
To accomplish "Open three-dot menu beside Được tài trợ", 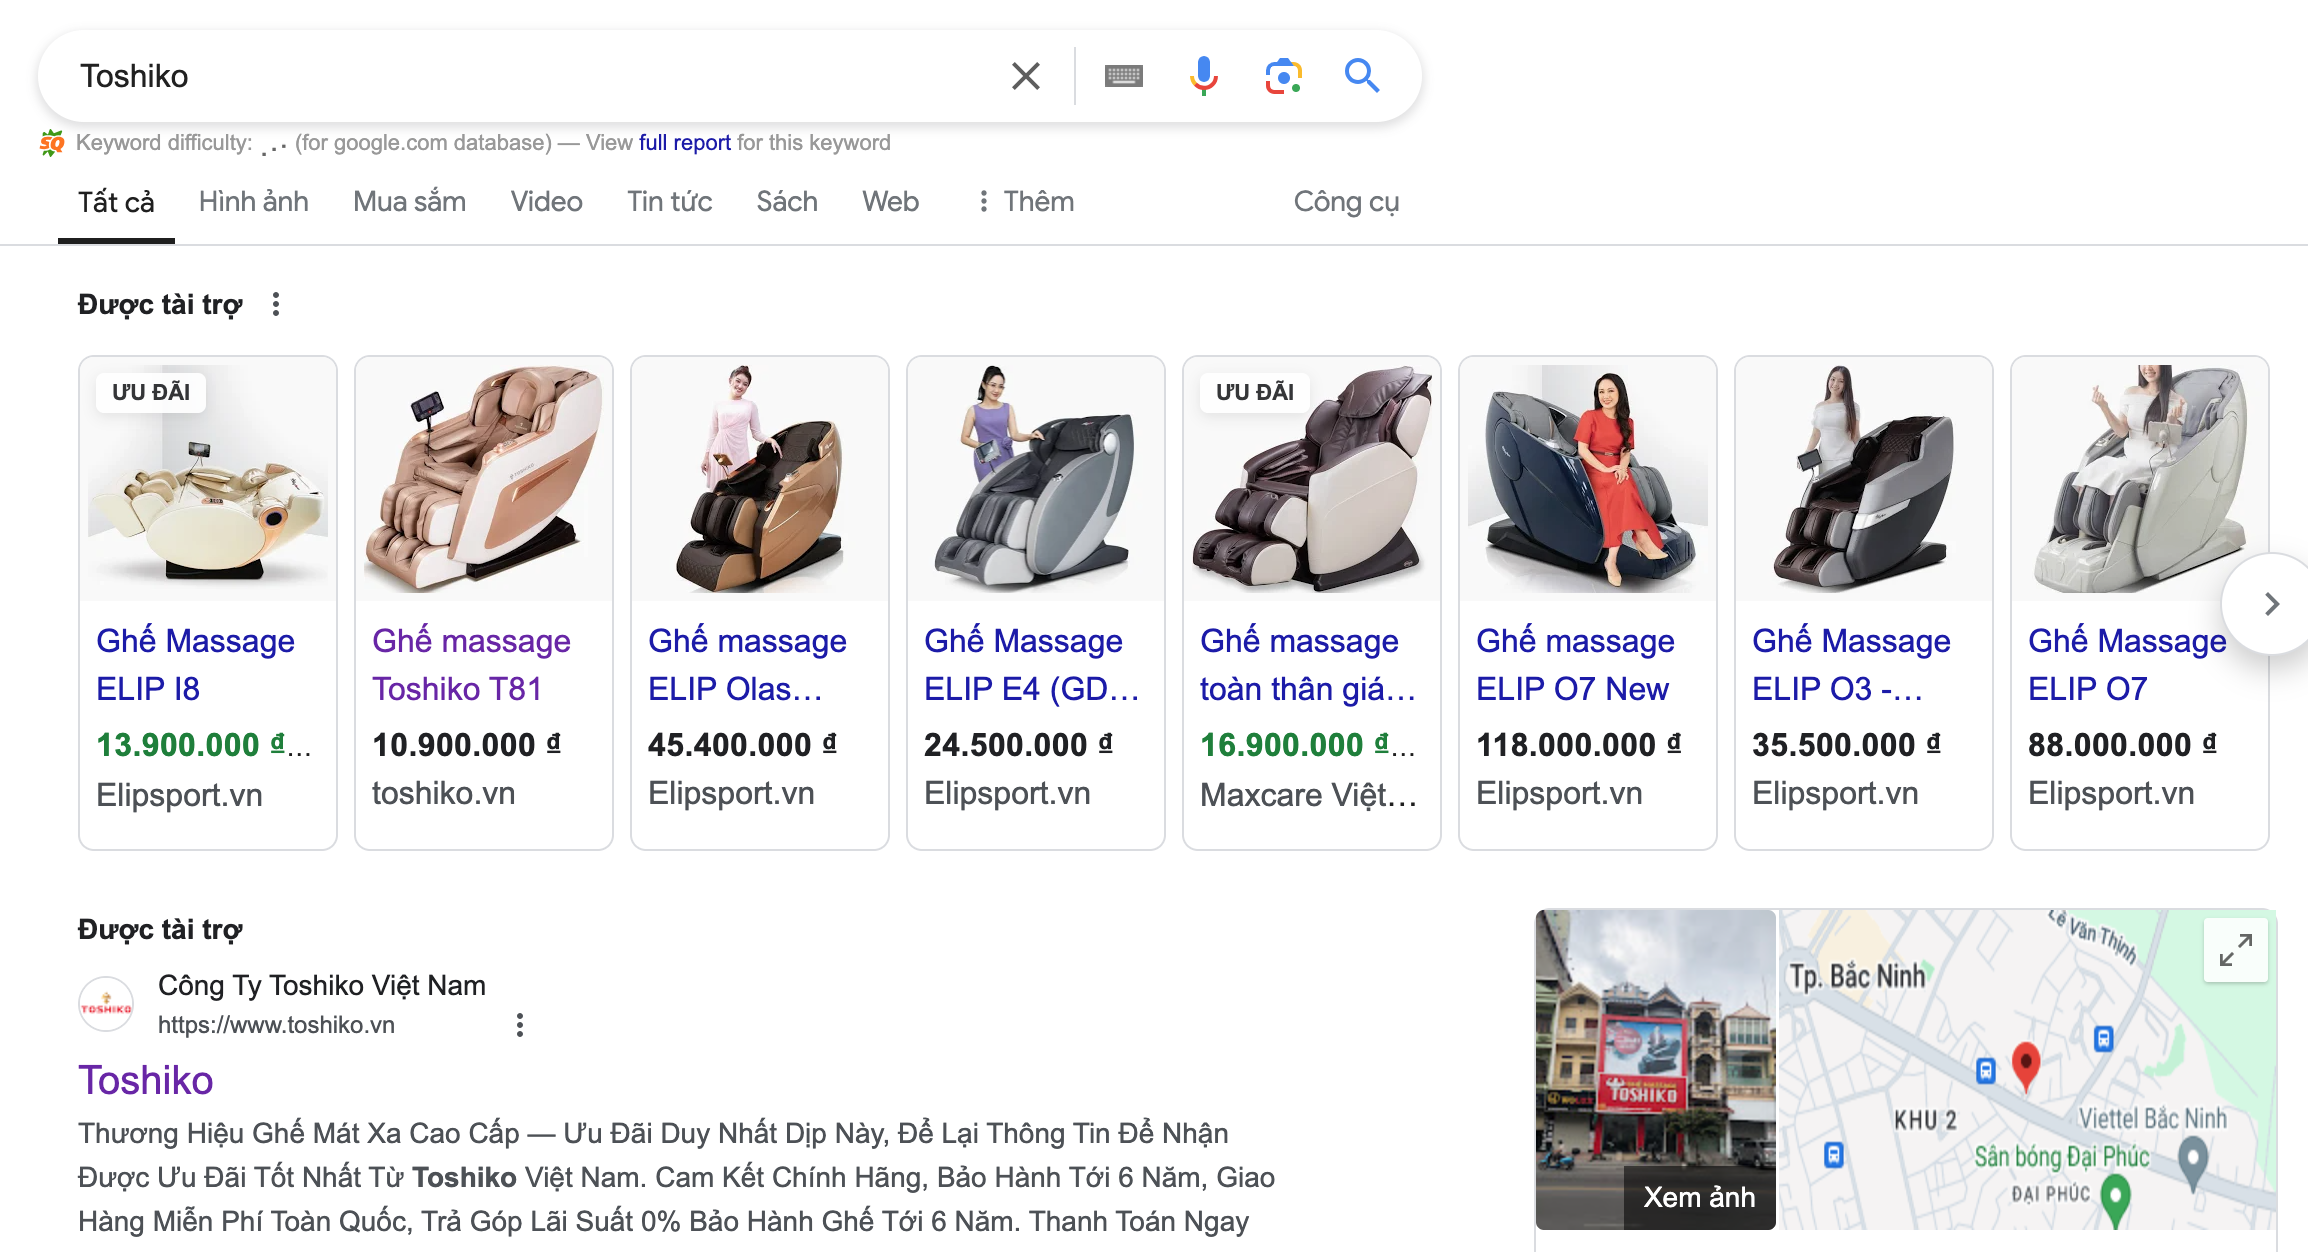I will coord(276,304).
